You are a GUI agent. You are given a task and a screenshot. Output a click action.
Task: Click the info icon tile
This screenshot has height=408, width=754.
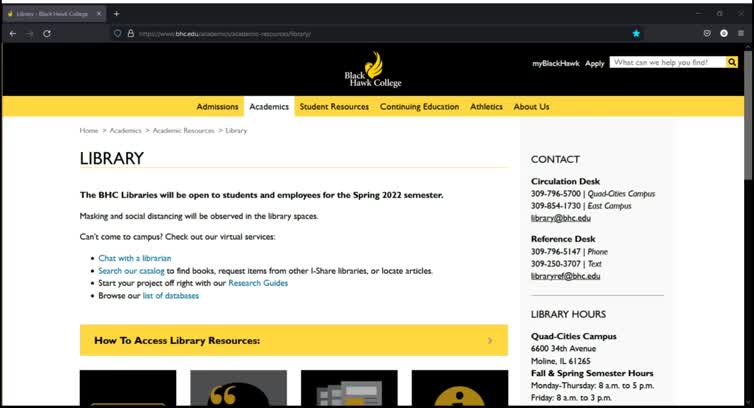pos(460,388)
